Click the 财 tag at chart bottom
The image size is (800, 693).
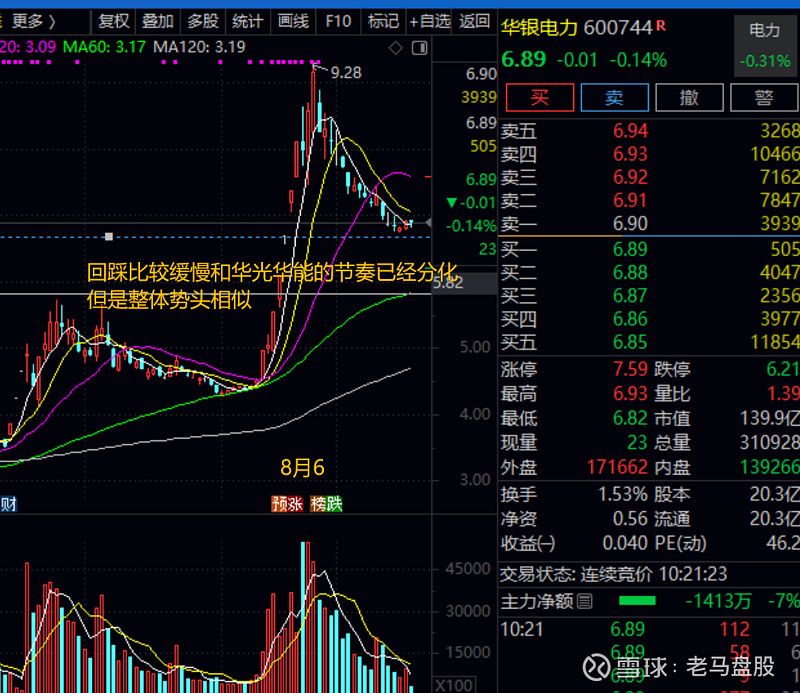(9, 504)
